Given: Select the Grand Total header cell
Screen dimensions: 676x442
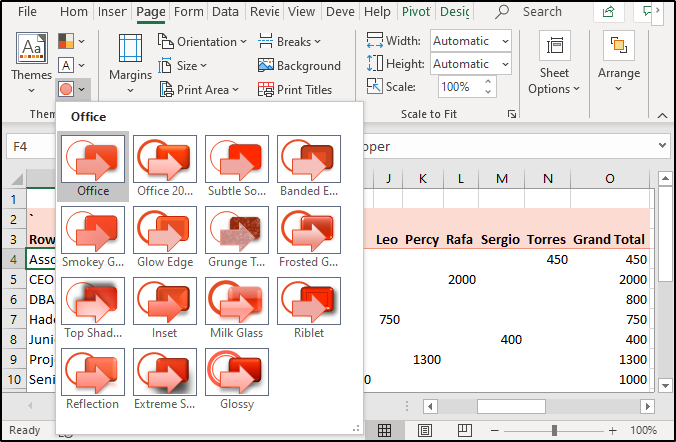Looking at the screenshot, I should (x=609, y=239).
